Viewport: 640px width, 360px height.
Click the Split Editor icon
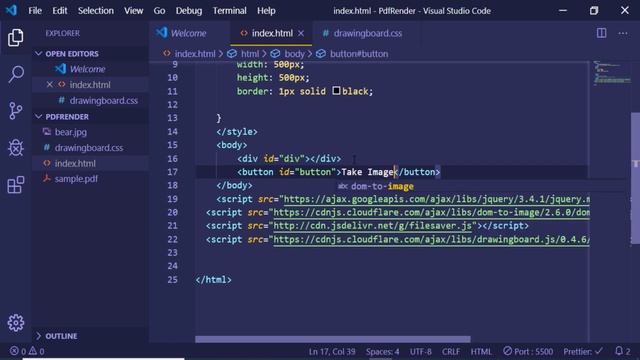(x=601, y=33)
